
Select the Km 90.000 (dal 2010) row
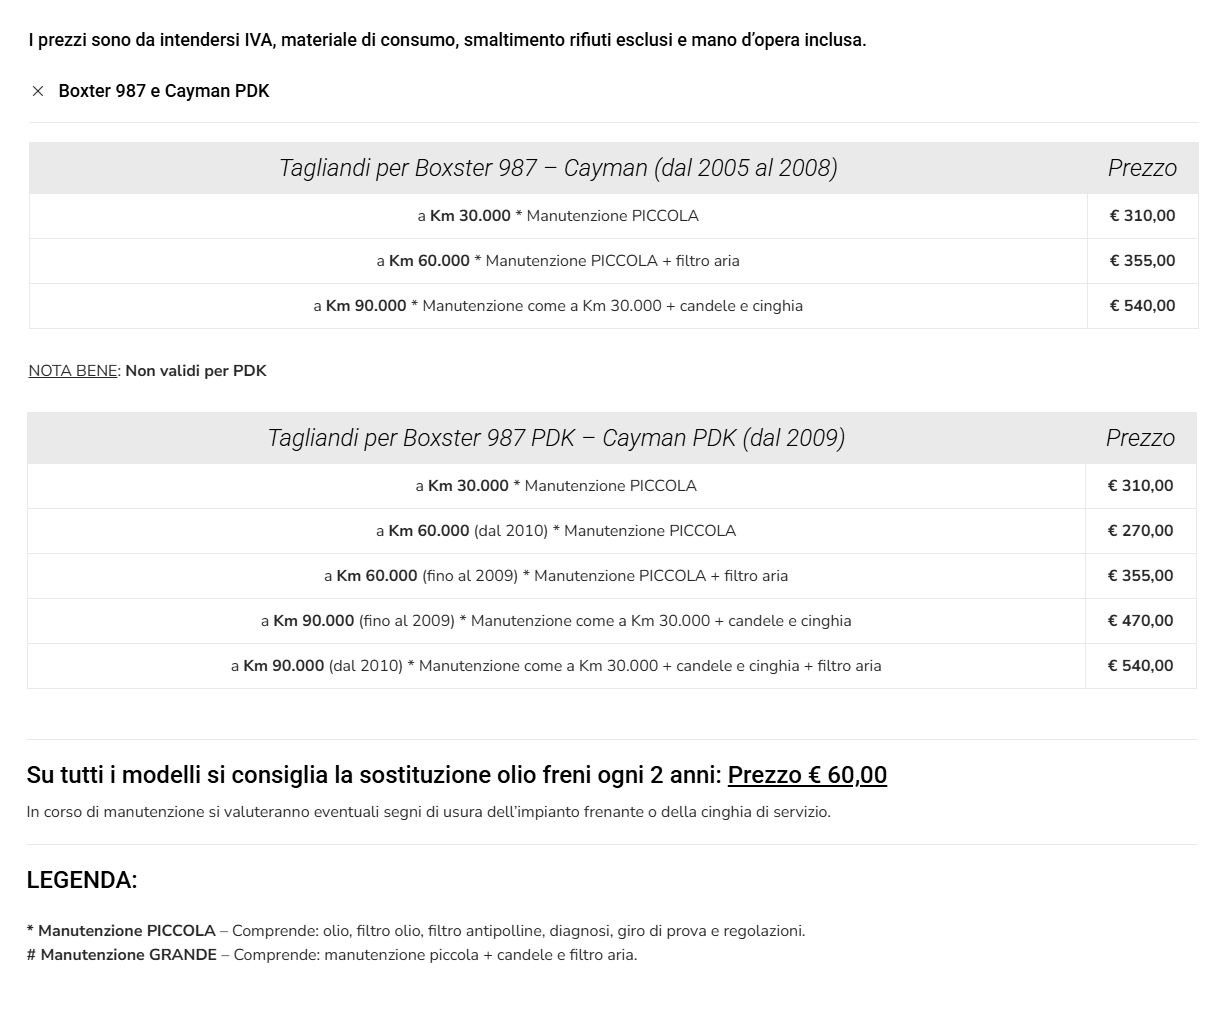coord(556,666)
